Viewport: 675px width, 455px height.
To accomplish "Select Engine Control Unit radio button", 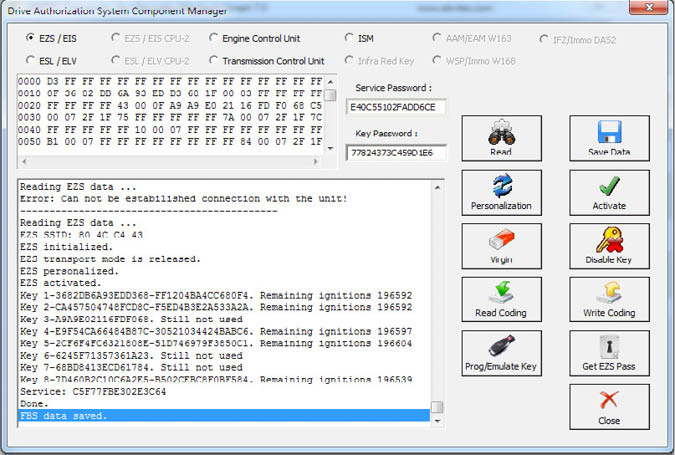I will pos(214,38).
